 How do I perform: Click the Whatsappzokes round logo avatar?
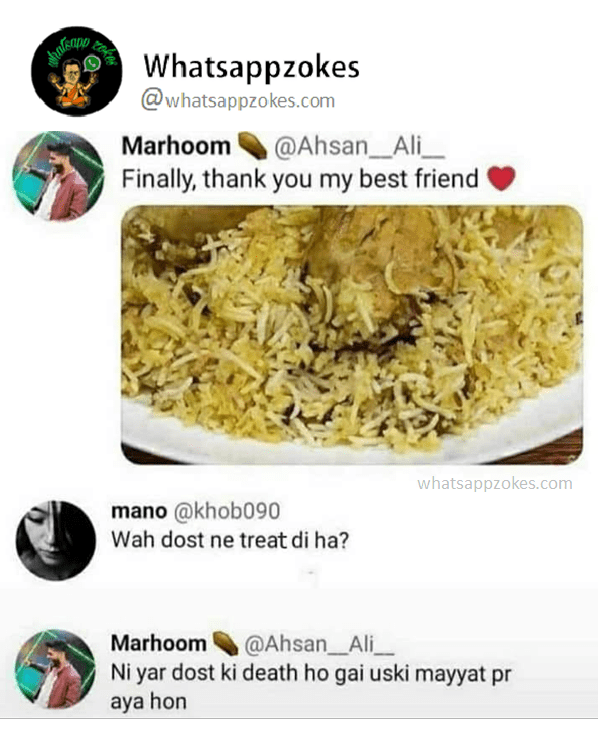tap(77, 71)
